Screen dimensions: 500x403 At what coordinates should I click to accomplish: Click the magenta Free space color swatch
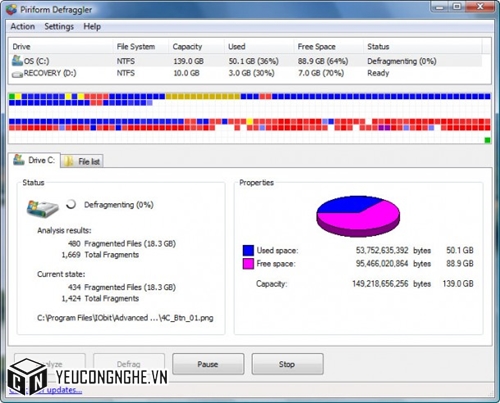tap(248, 264)
